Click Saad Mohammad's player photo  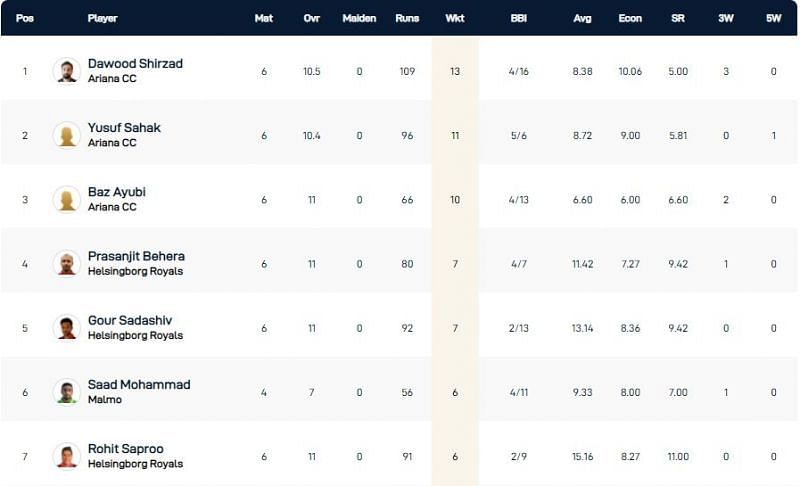(x=67, y=391)
